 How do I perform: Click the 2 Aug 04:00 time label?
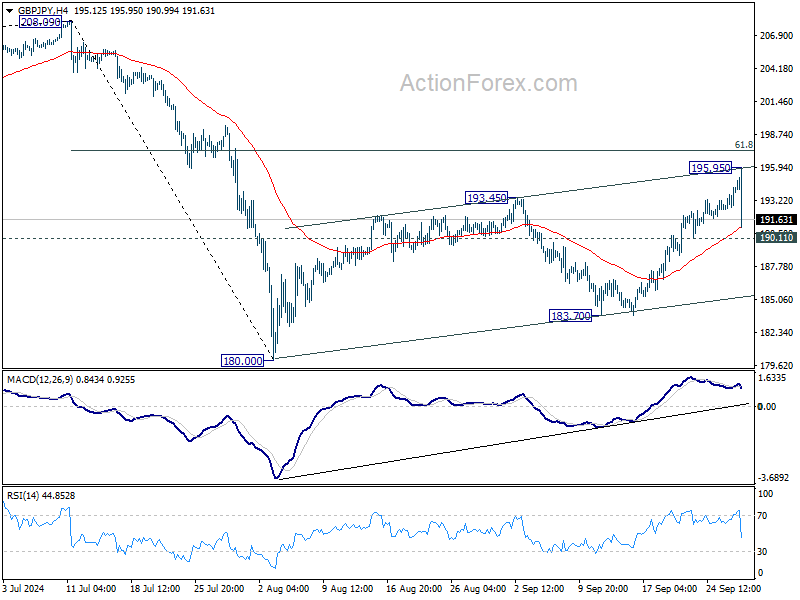pyautogui.click(x=284, y=588)
